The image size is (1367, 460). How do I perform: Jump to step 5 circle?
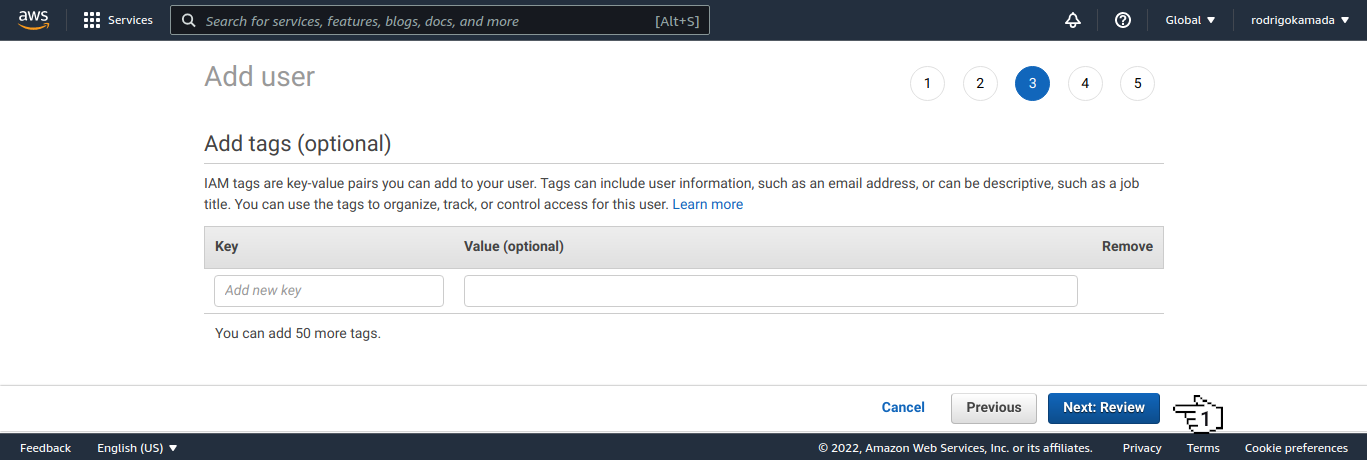1137,84
